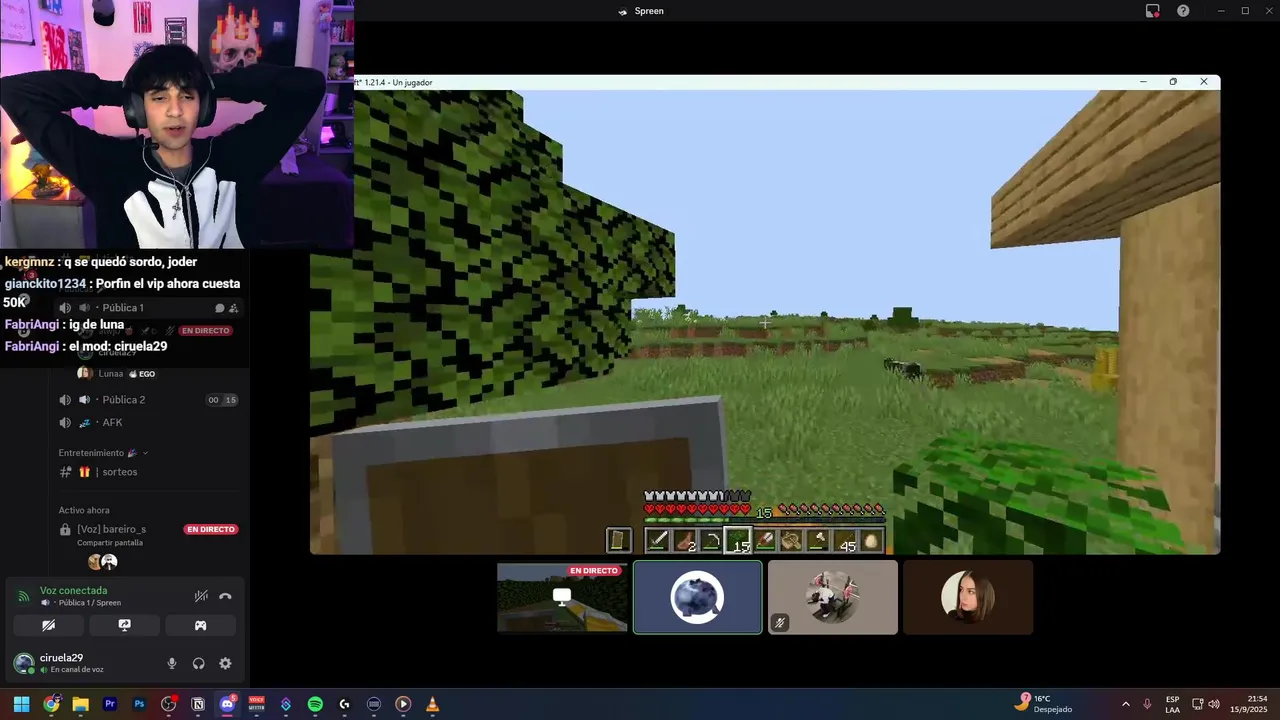Screen dimensions: 1280x720
Task: Invite people icon on Pública 1
Action: [234, 308]
